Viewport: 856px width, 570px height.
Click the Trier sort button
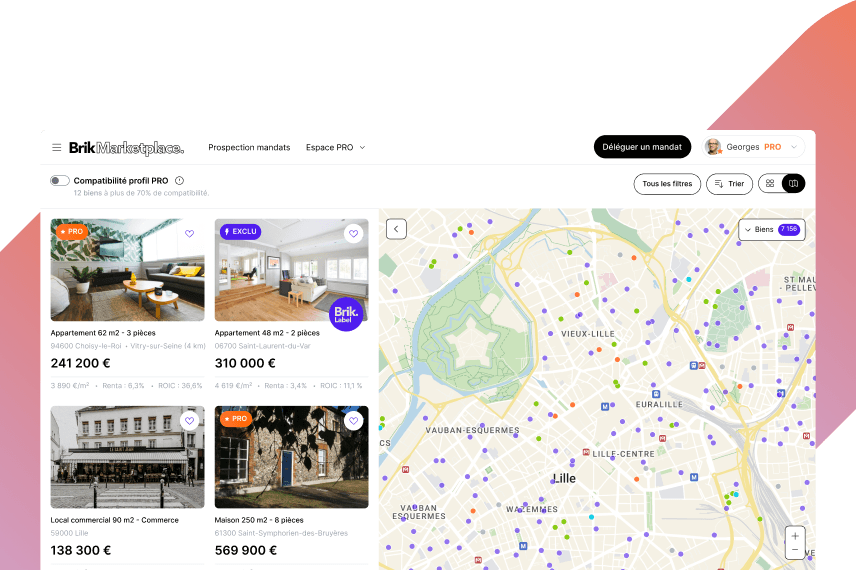(729, 184)
